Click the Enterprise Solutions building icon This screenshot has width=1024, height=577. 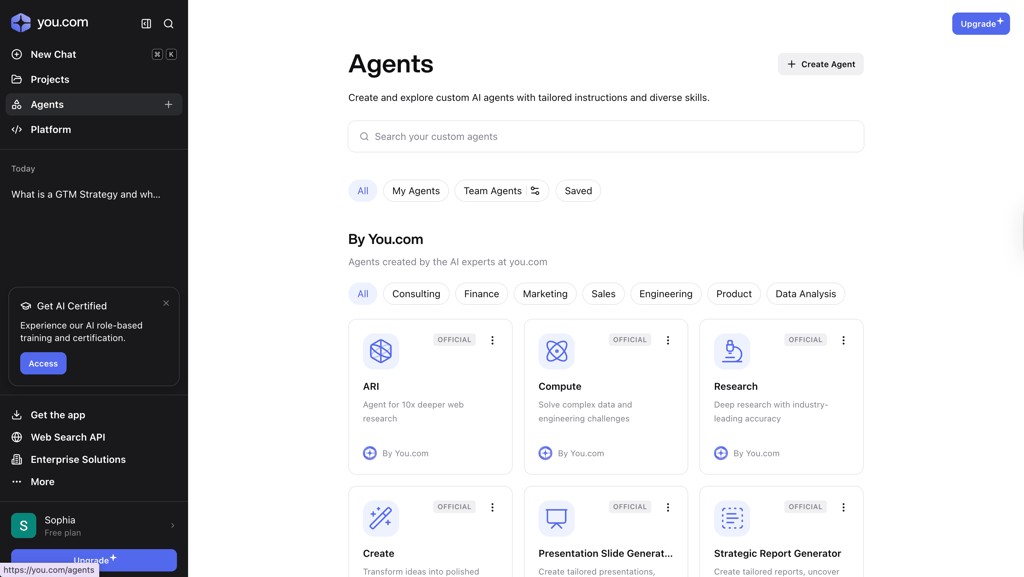17,460
